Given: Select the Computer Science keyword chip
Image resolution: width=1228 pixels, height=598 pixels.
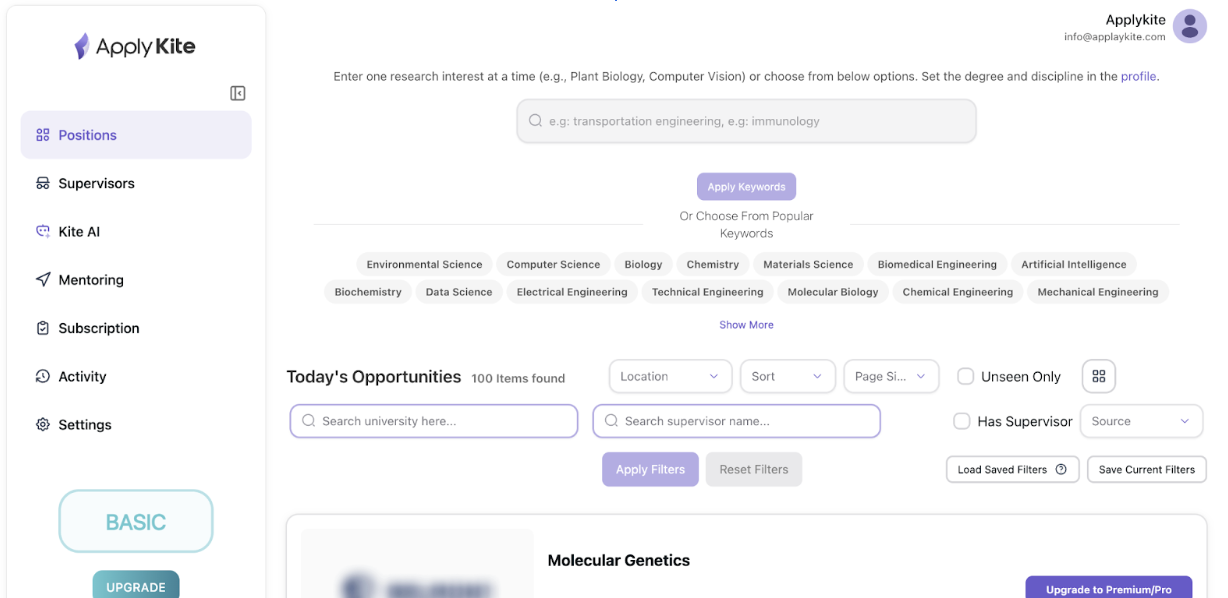Looking at the screenshot, I should coord(553,265).
